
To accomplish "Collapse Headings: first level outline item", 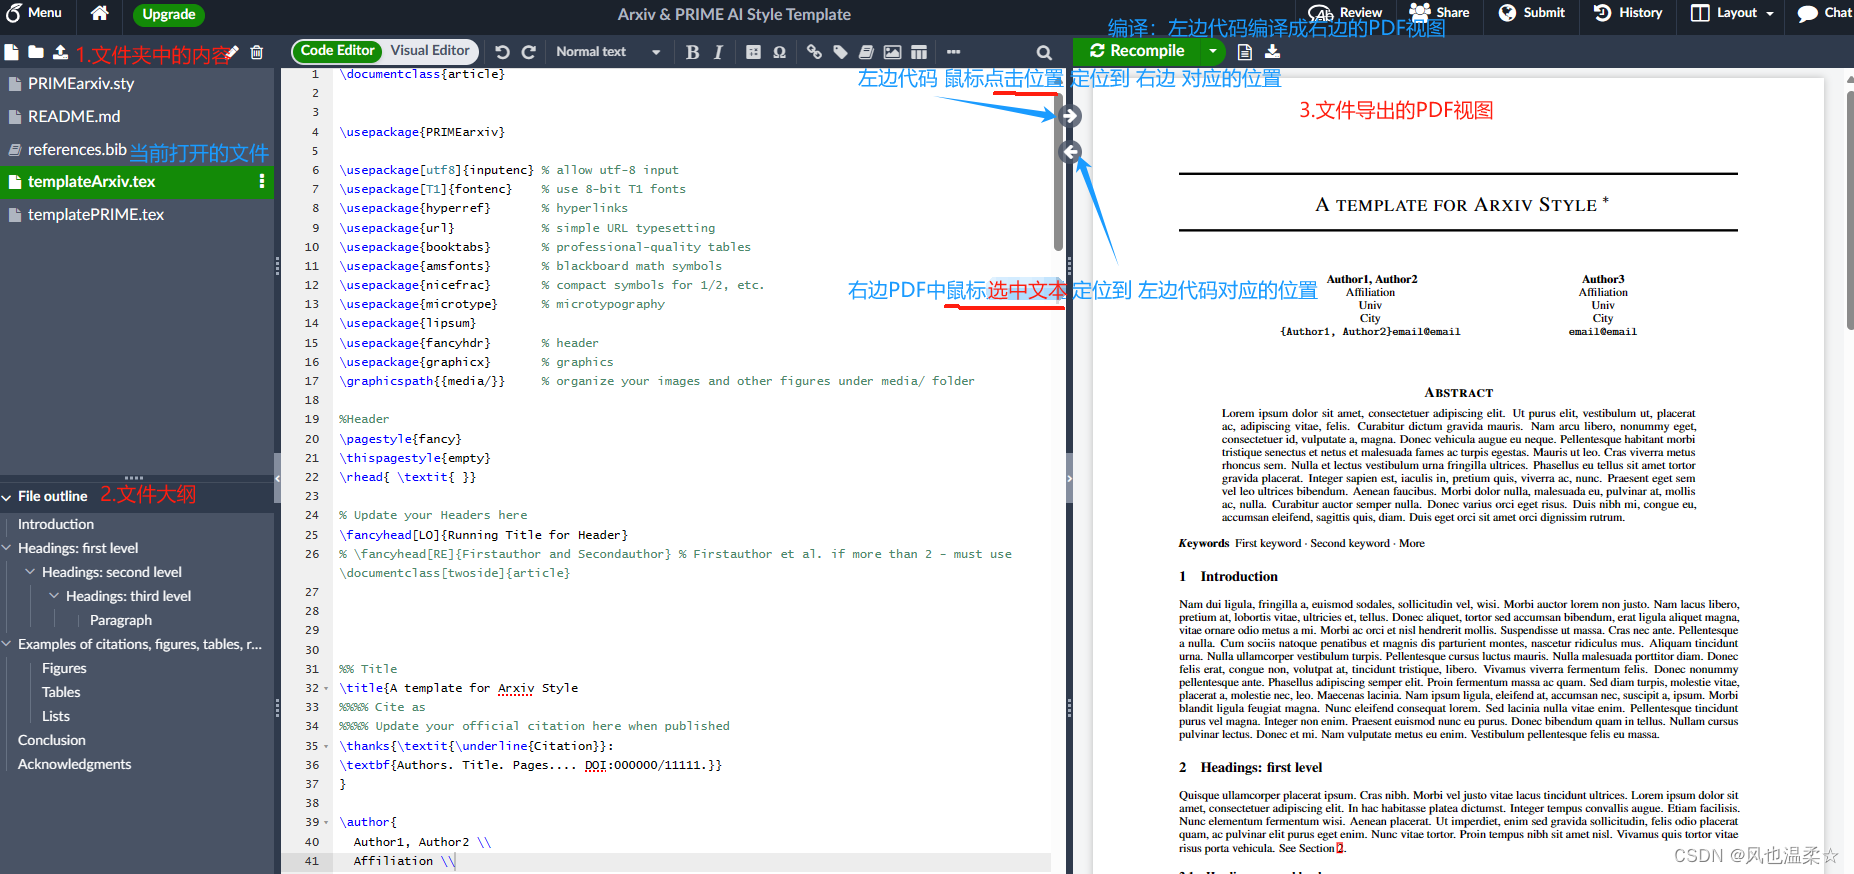I will point(7,548).
